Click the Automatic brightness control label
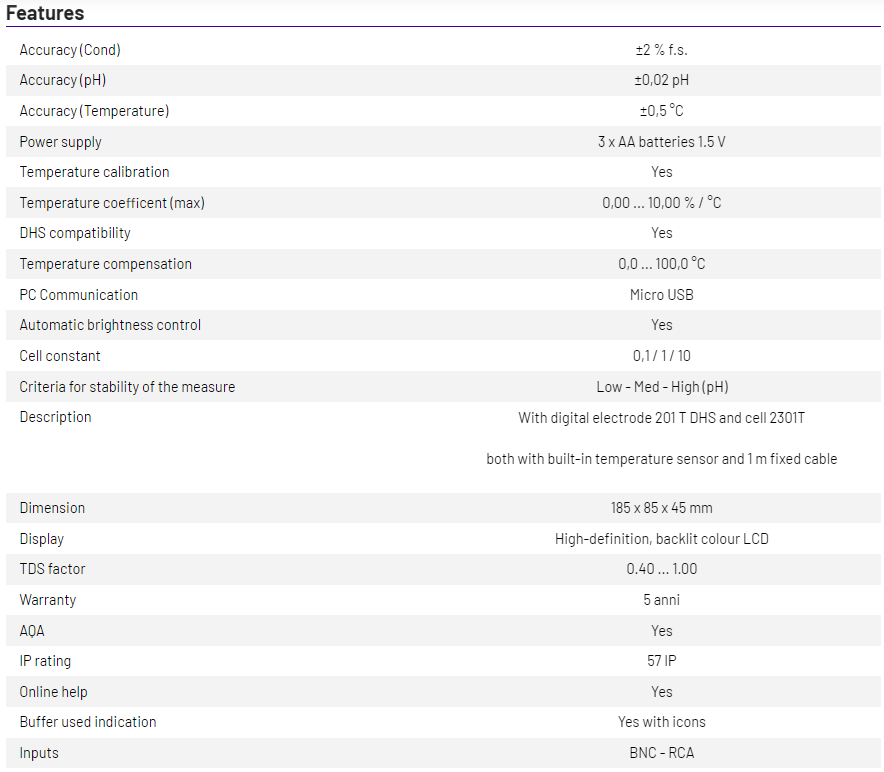 pyautogui.click(x=110, y=325)
